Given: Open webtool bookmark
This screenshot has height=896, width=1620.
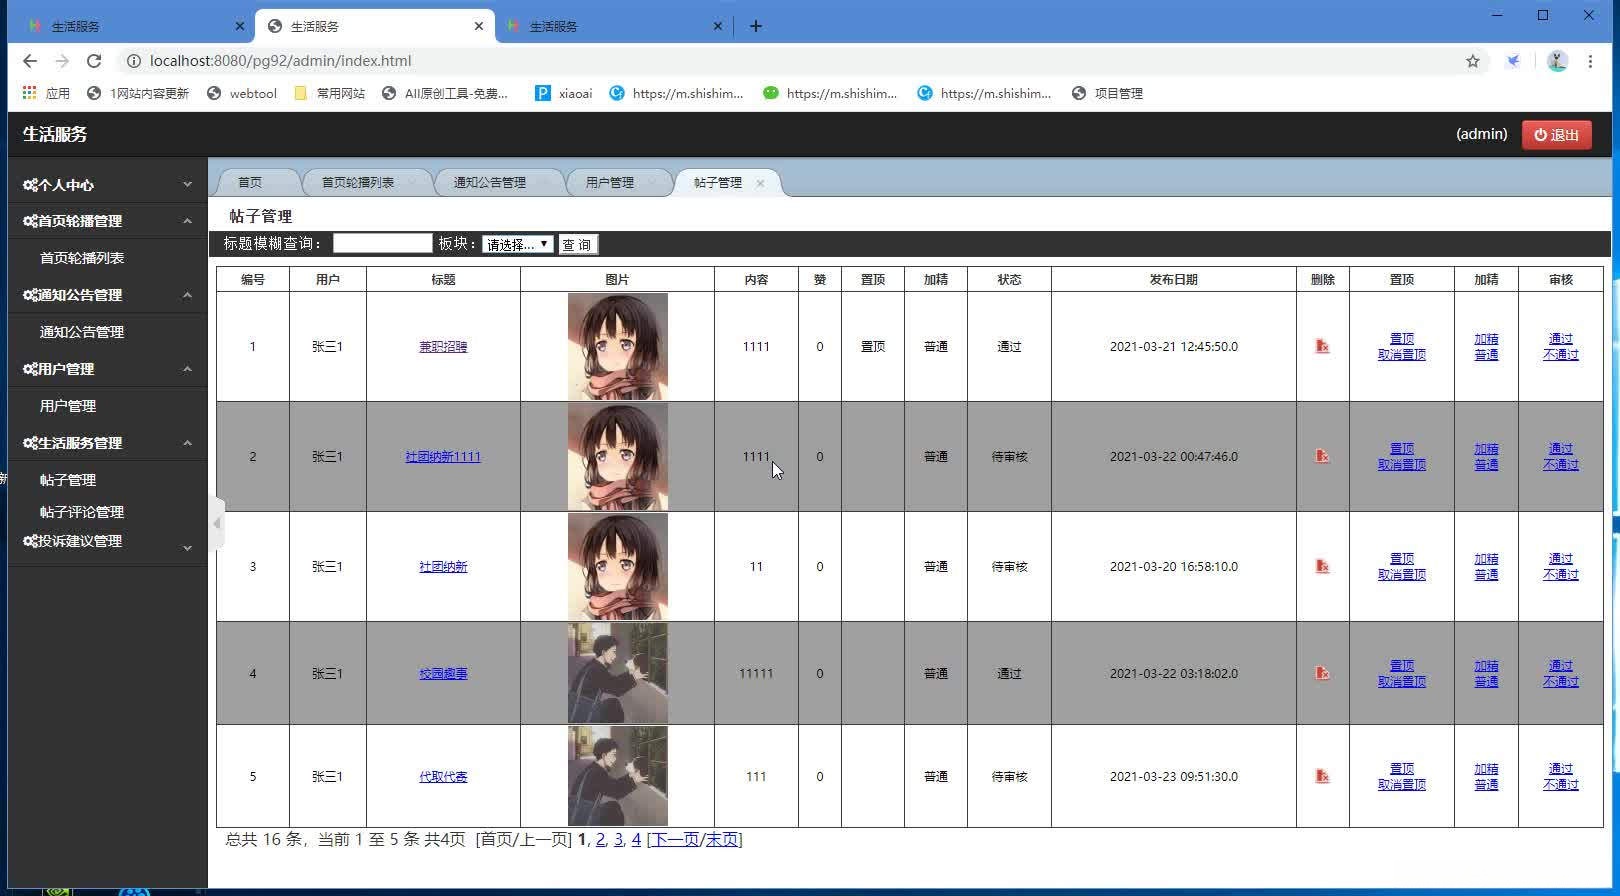Looking at the screenshot, I should point(242,93).
